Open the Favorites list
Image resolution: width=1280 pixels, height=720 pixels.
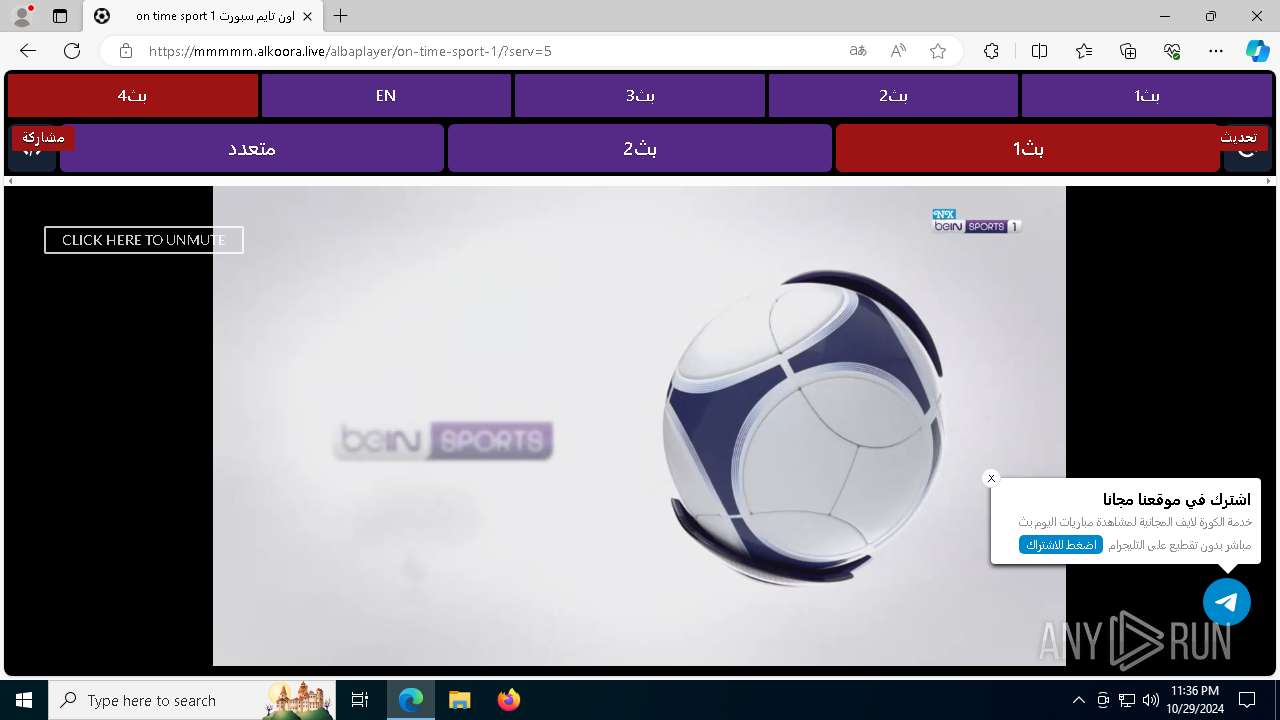pyautogui.click(x=1084, y=51)
